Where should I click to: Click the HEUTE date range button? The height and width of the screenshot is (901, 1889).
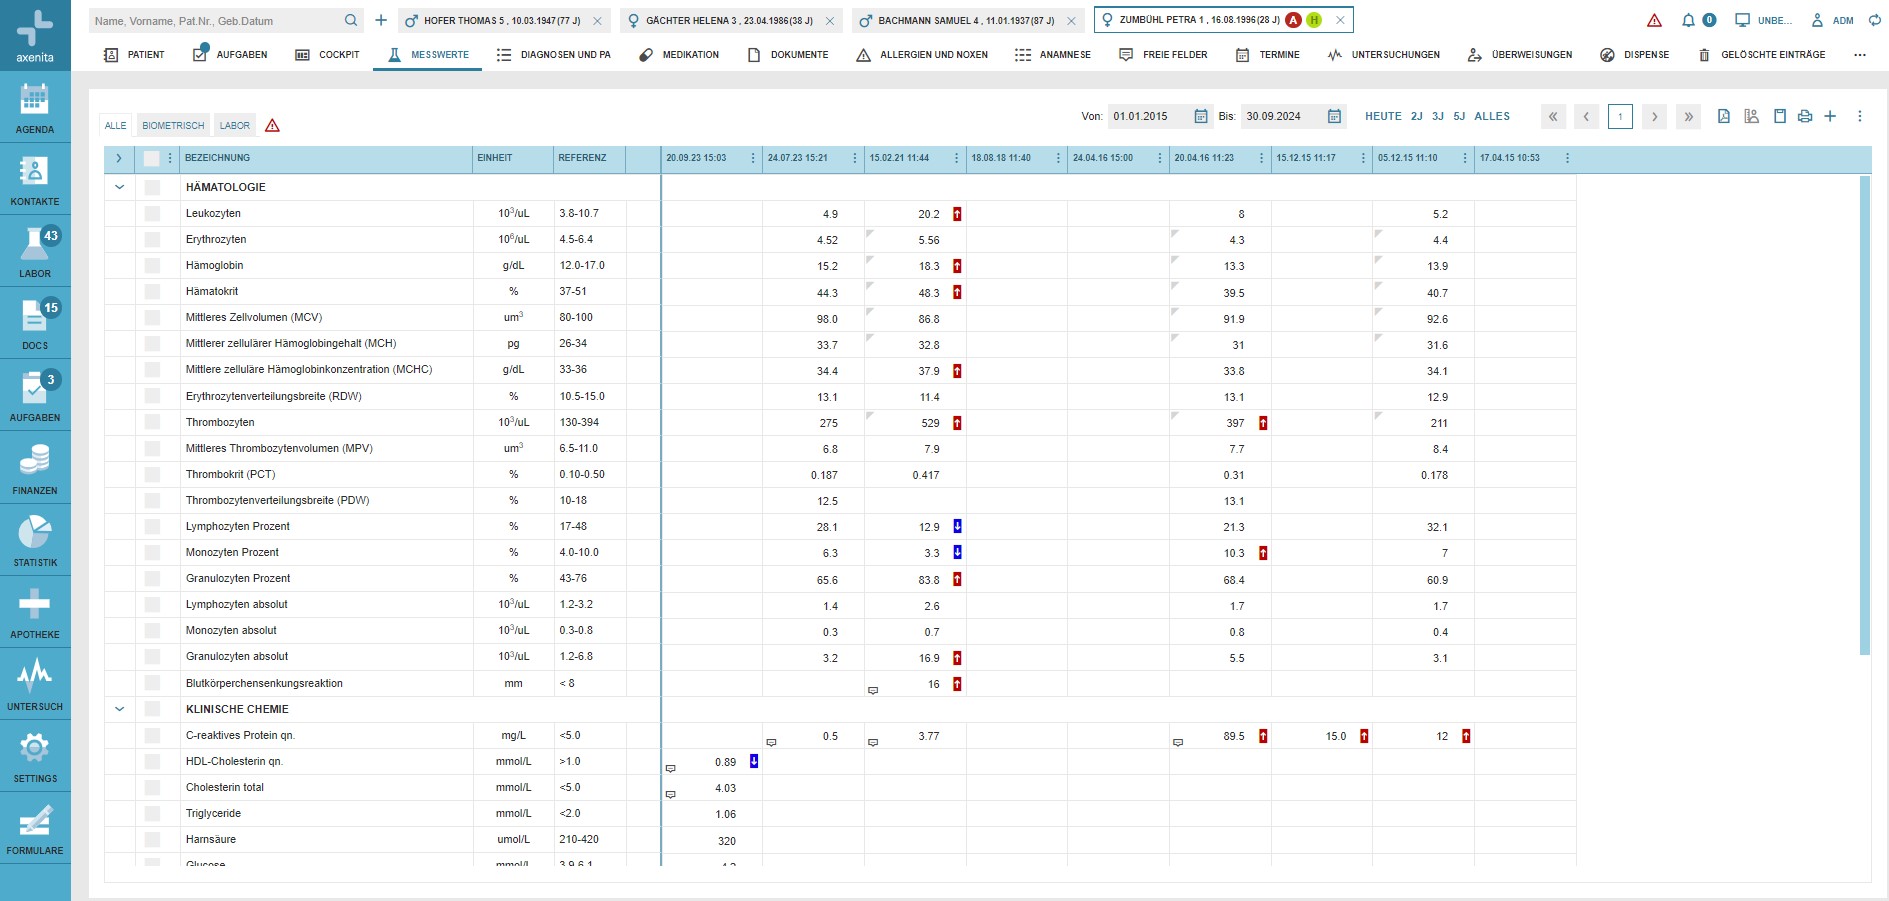[1383, 116]
